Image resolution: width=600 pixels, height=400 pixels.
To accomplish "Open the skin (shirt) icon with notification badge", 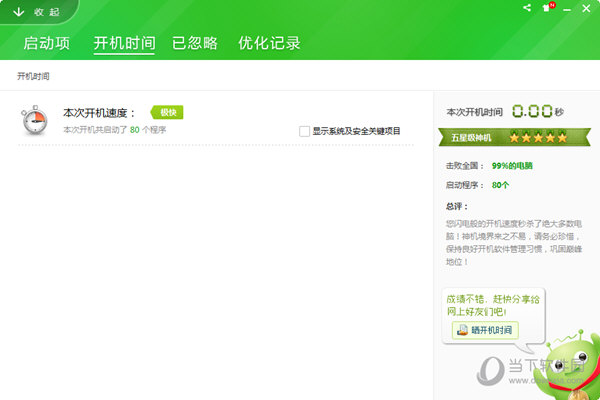I will (x=547, y=8).
